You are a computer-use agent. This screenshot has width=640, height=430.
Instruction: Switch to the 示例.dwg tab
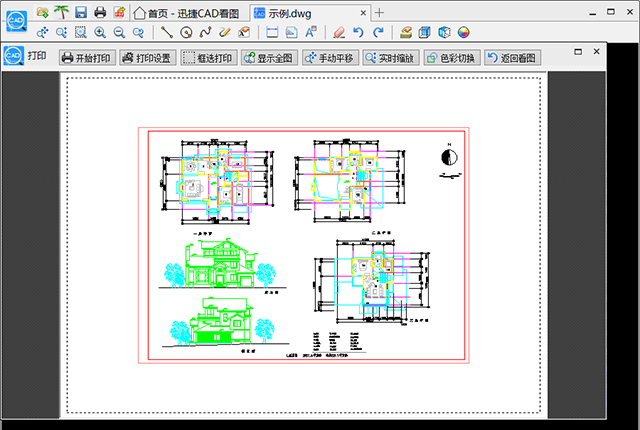point(298,12)
